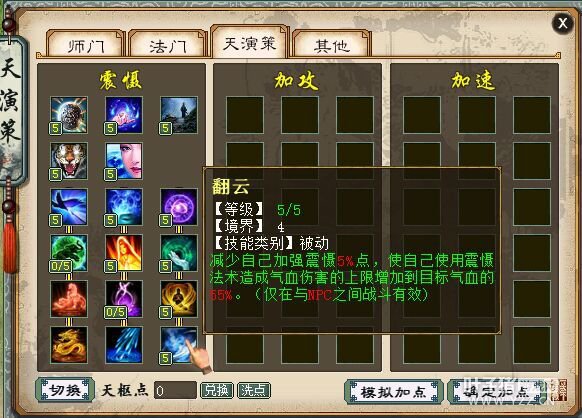Select the roaring tiger skill icon
This screenshot has height=418, width=582.
69,161
